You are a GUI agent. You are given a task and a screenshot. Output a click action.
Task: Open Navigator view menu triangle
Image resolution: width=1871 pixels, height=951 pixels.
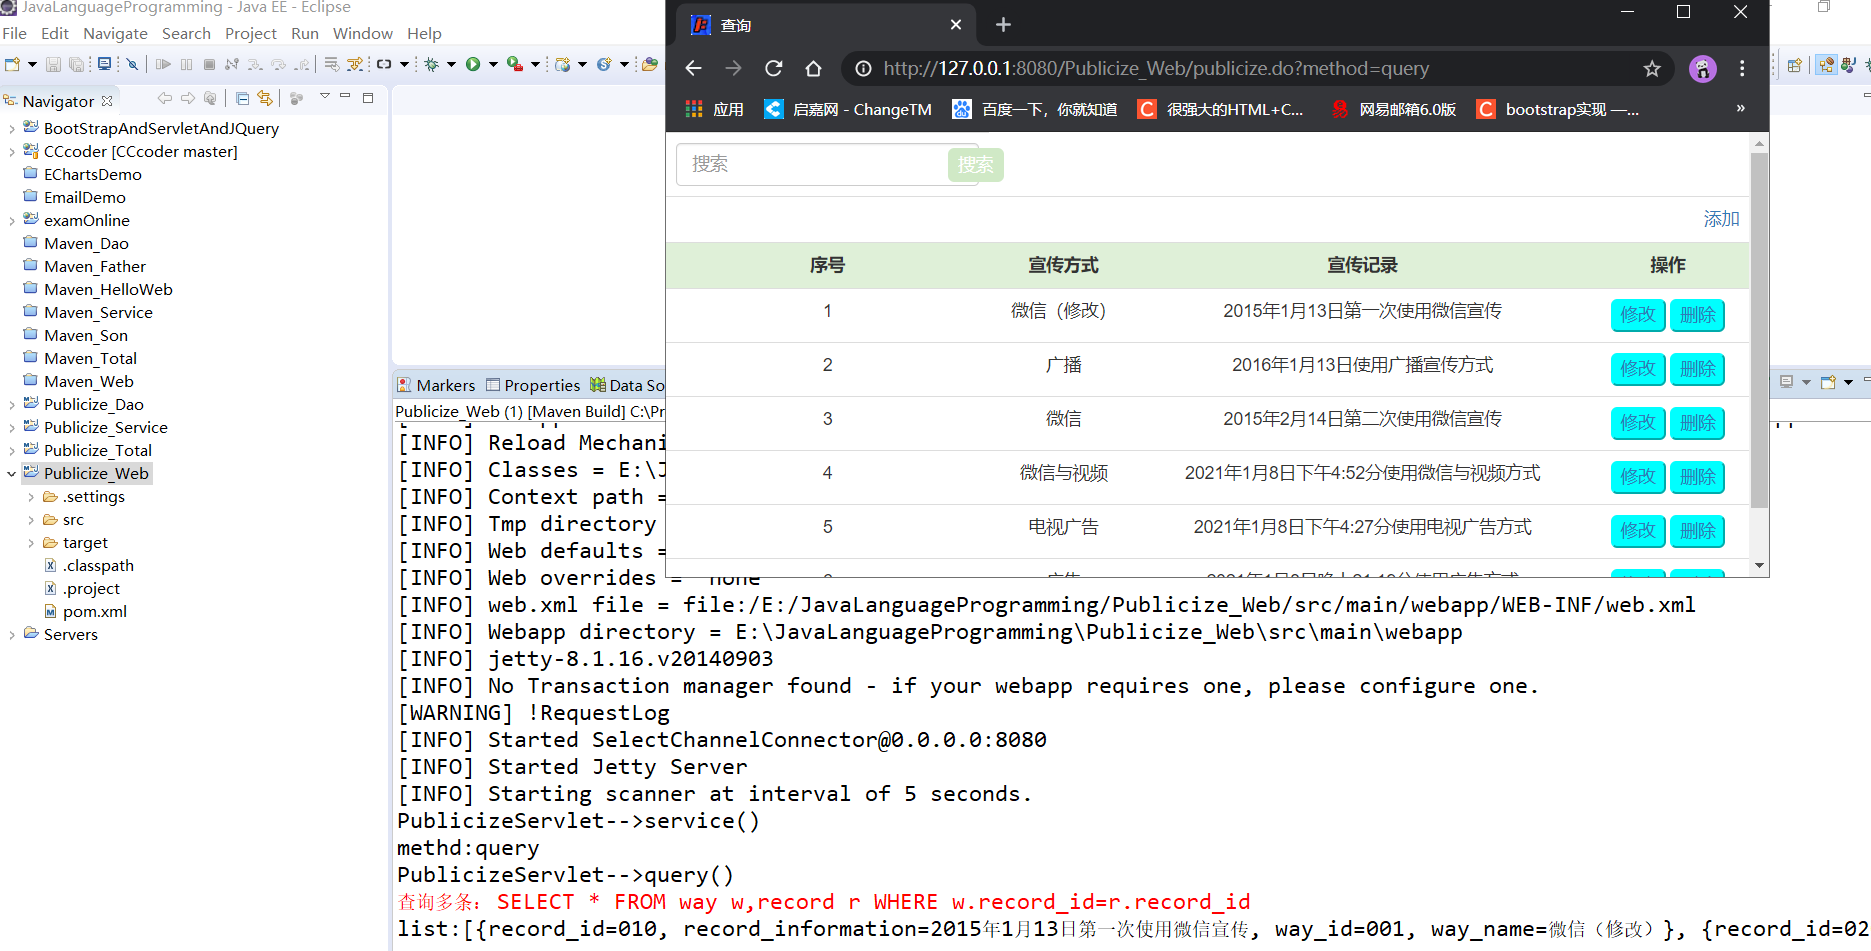(325, 97)
